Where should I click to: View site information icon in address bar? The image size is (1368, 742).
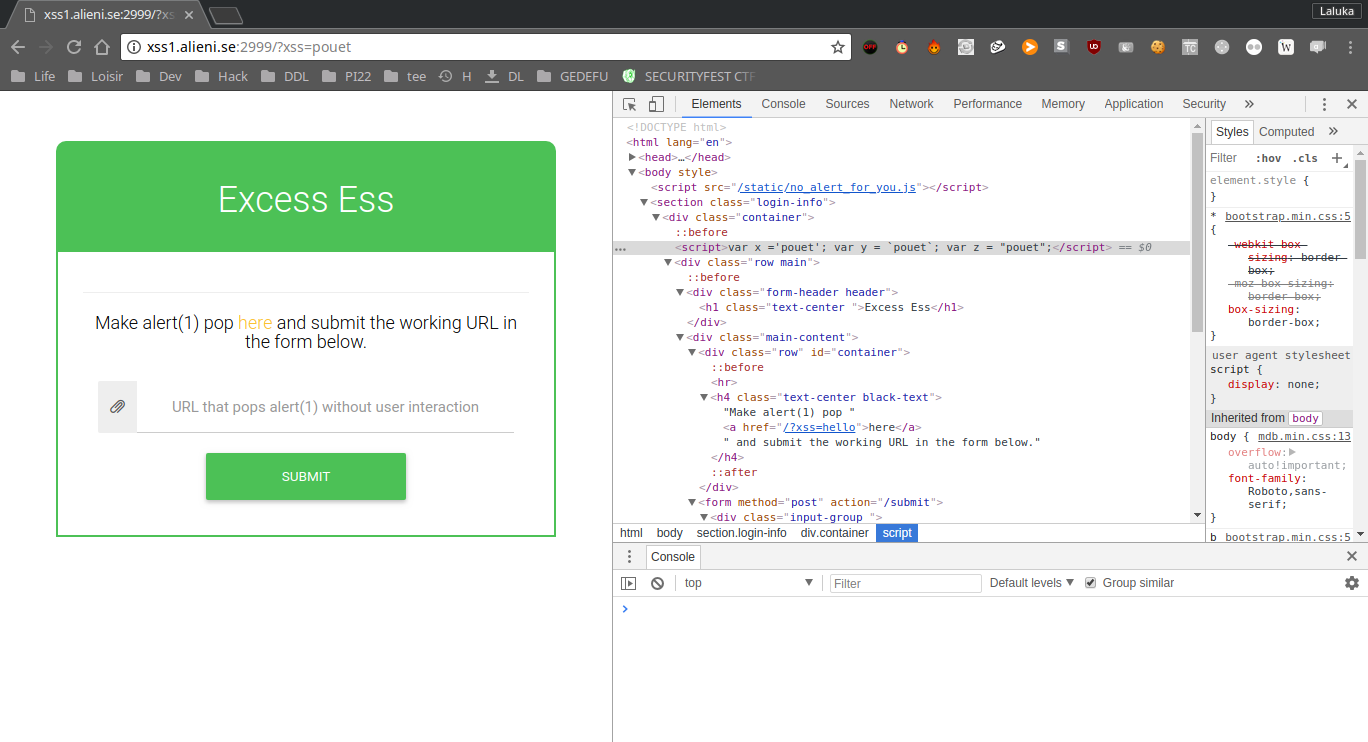134,47
